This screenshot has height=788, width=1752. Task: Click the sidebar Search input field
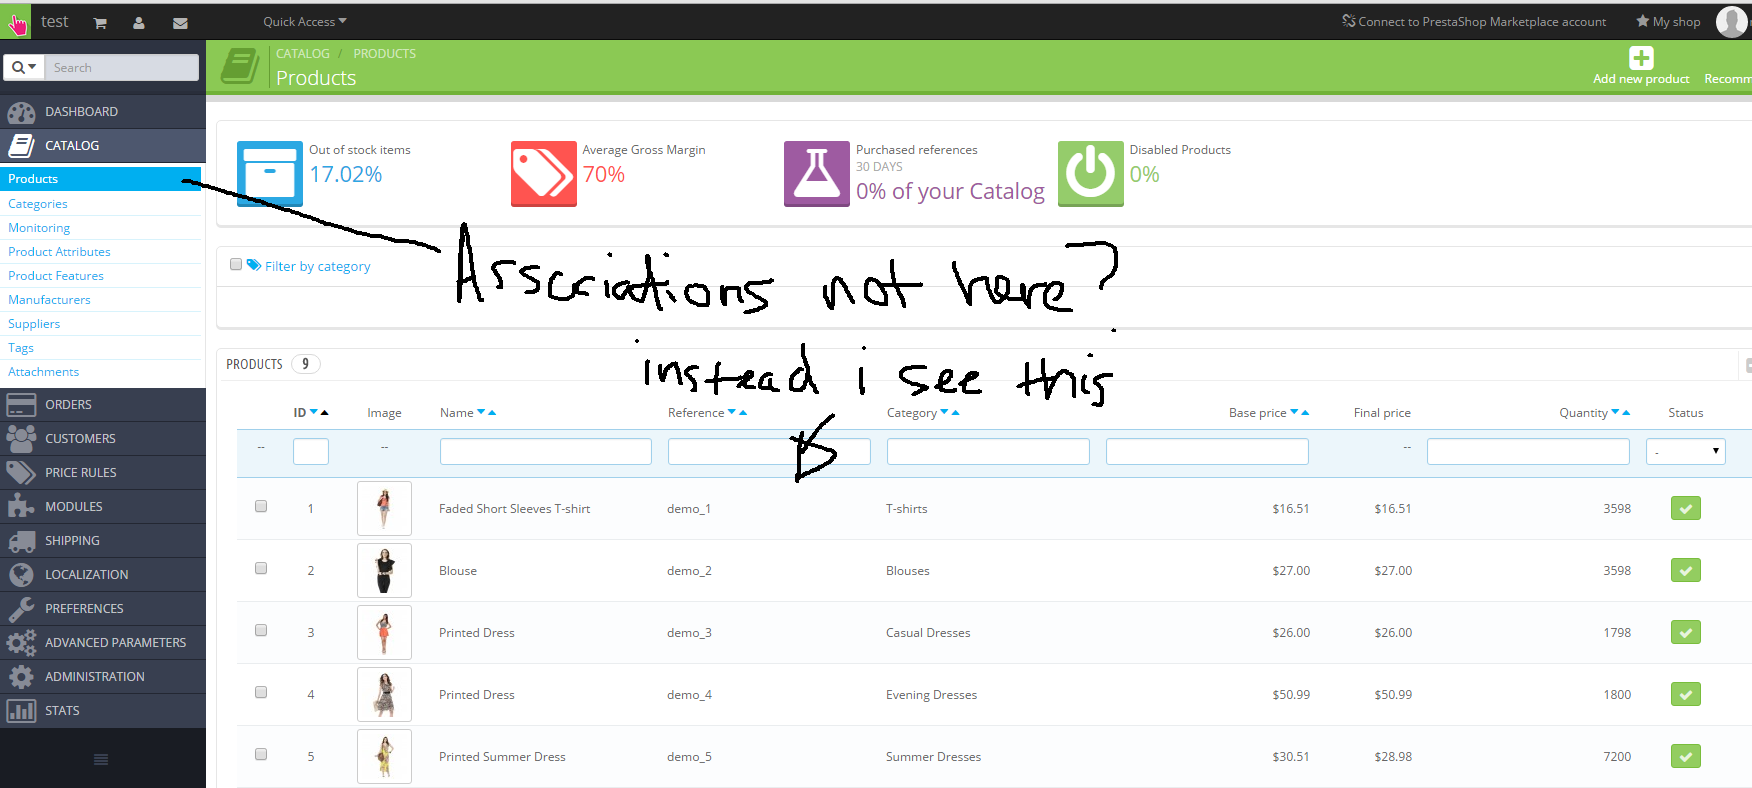click(123, 67)
